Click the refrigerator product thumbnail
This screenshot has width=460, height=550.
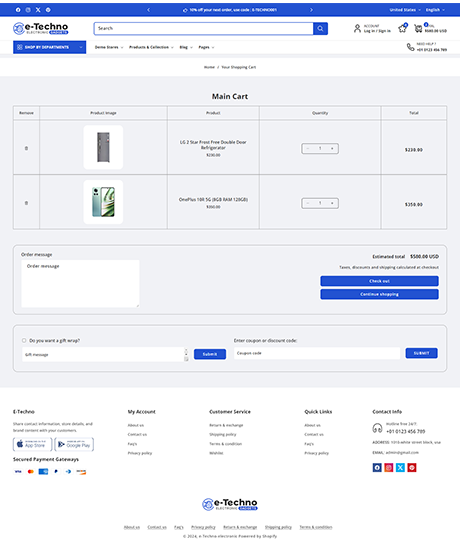click(103, 147)
